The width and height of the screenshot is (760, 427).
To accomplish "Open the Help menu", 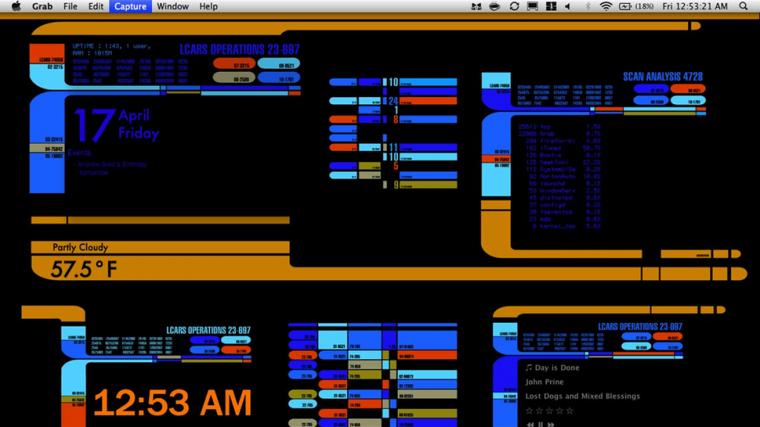I will 208,6.
